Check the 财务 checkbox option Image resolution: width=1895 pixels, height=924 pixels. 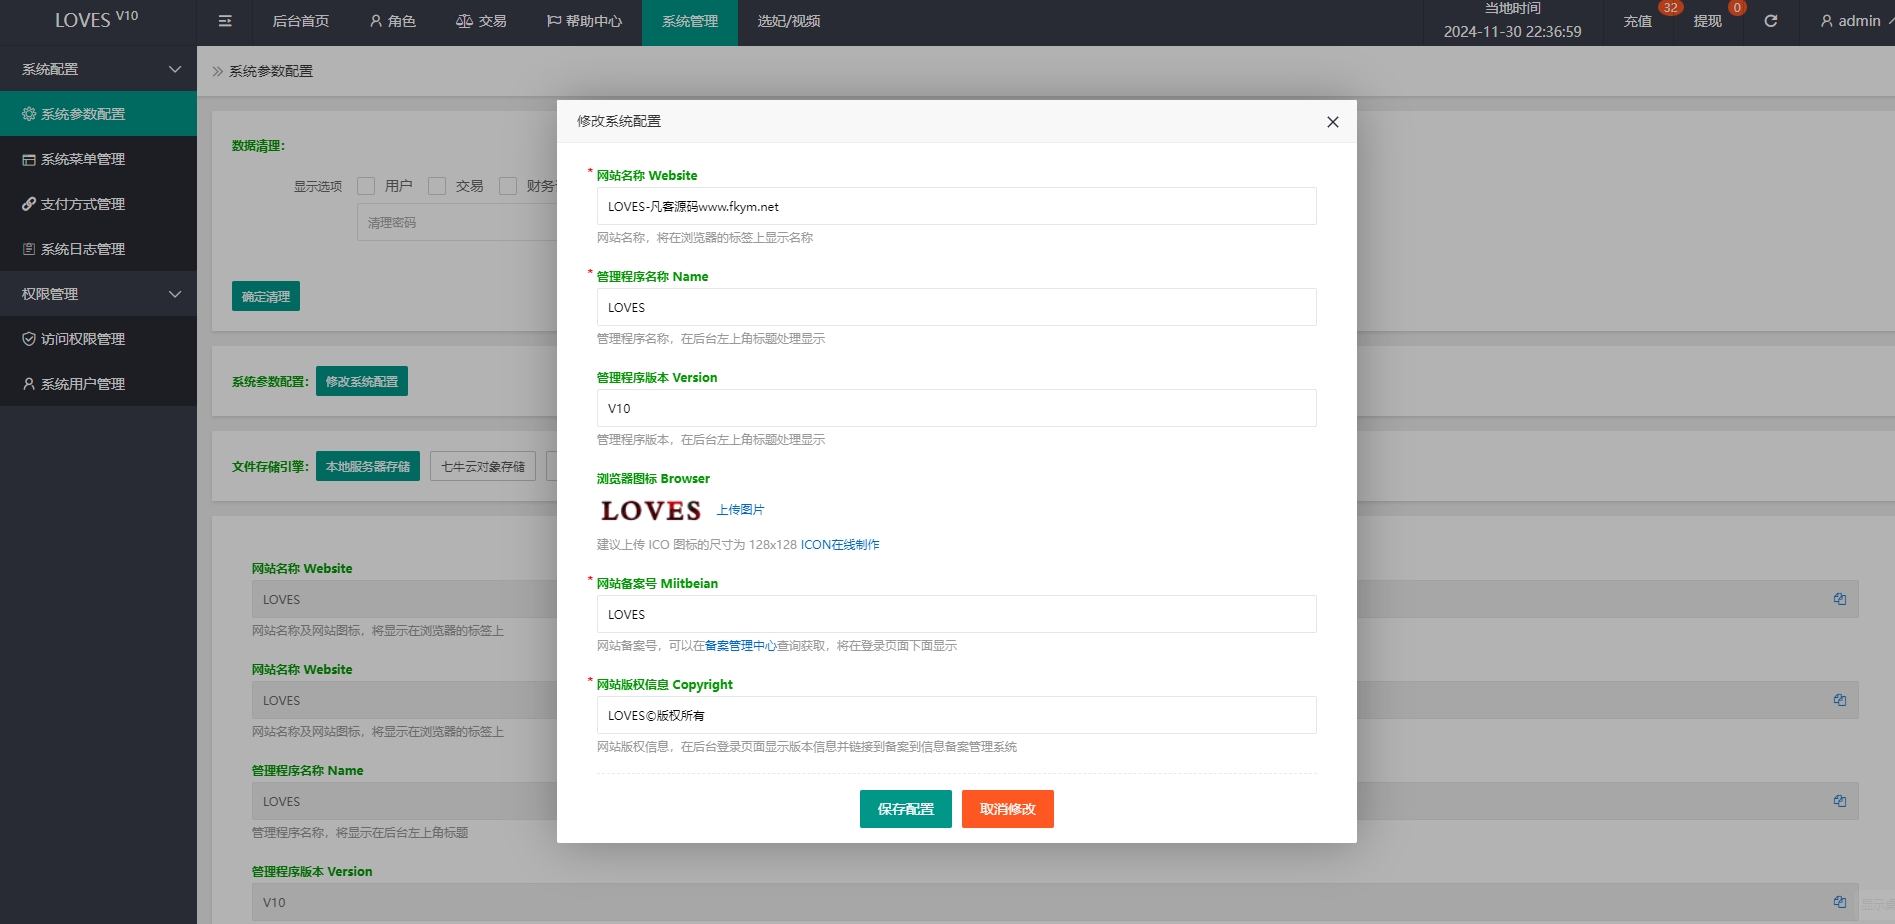click(x=508, y=186)
